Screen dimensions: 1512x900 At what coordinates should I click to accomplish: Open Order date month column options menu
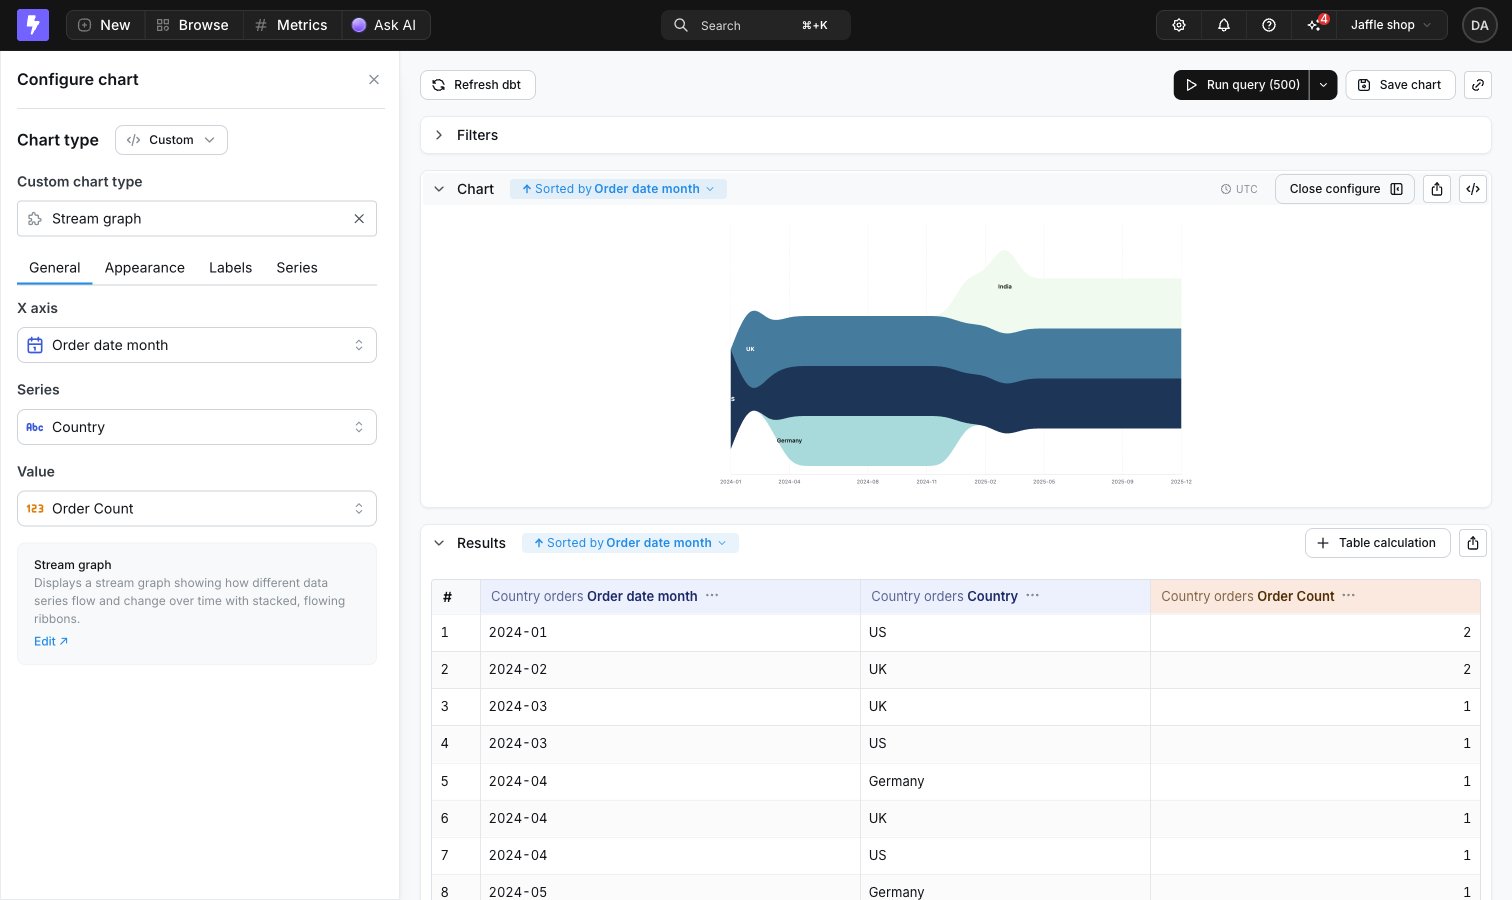click(712, 595)
